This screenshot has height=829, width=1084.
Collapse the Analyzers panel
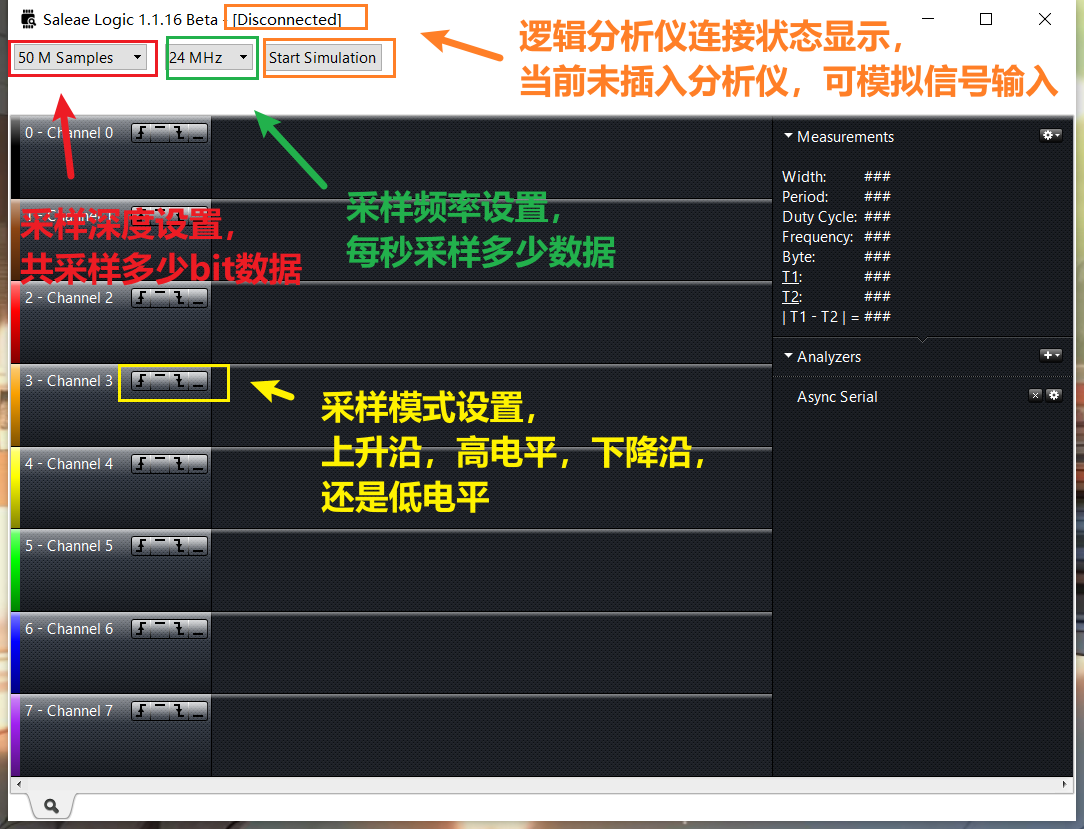tap(790, 356)
